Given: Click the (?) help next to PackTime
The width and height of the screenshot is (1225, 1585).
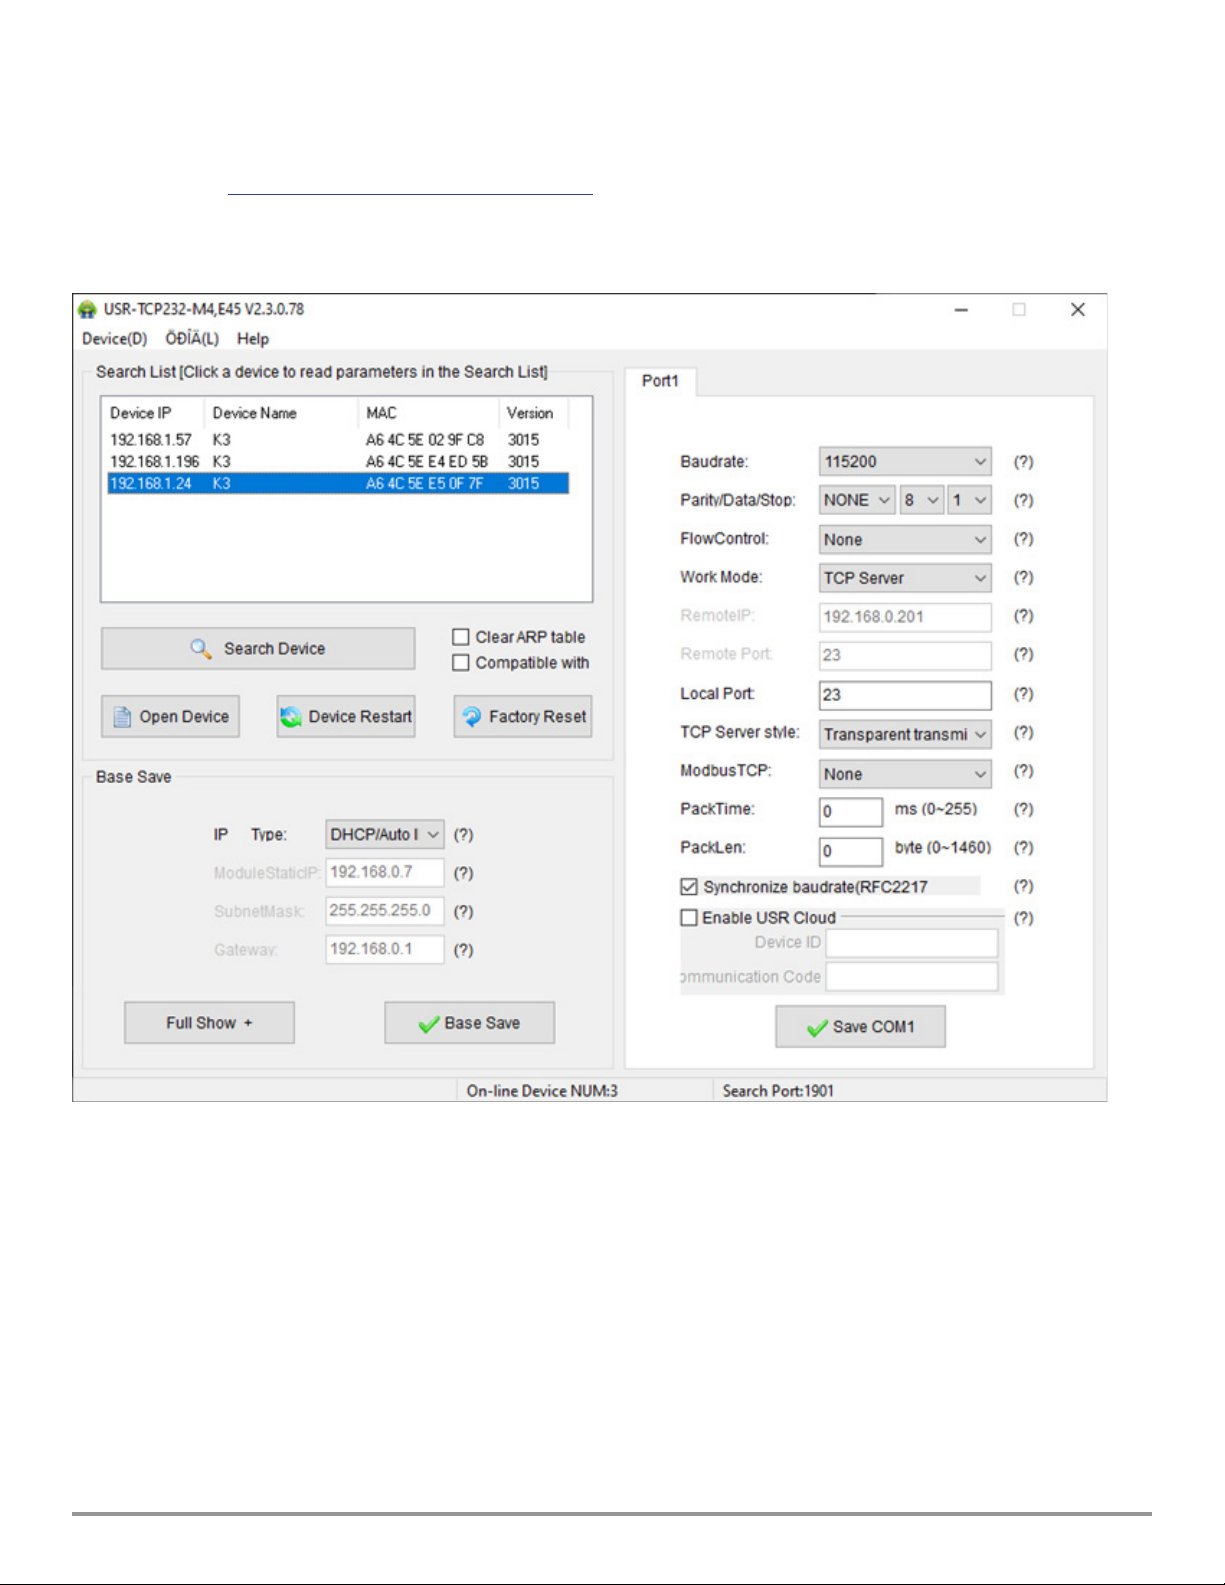Looking at the screenshot, I should click(x=1023, y=809).
